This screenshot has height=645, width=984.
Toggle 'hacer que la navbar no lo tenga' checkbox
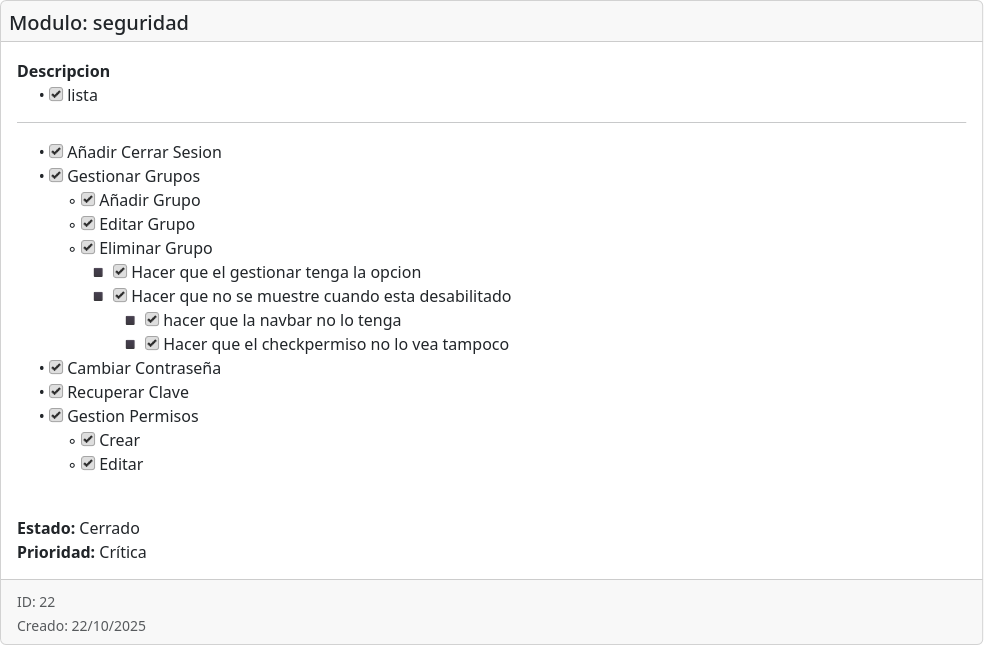click(152, 320)
